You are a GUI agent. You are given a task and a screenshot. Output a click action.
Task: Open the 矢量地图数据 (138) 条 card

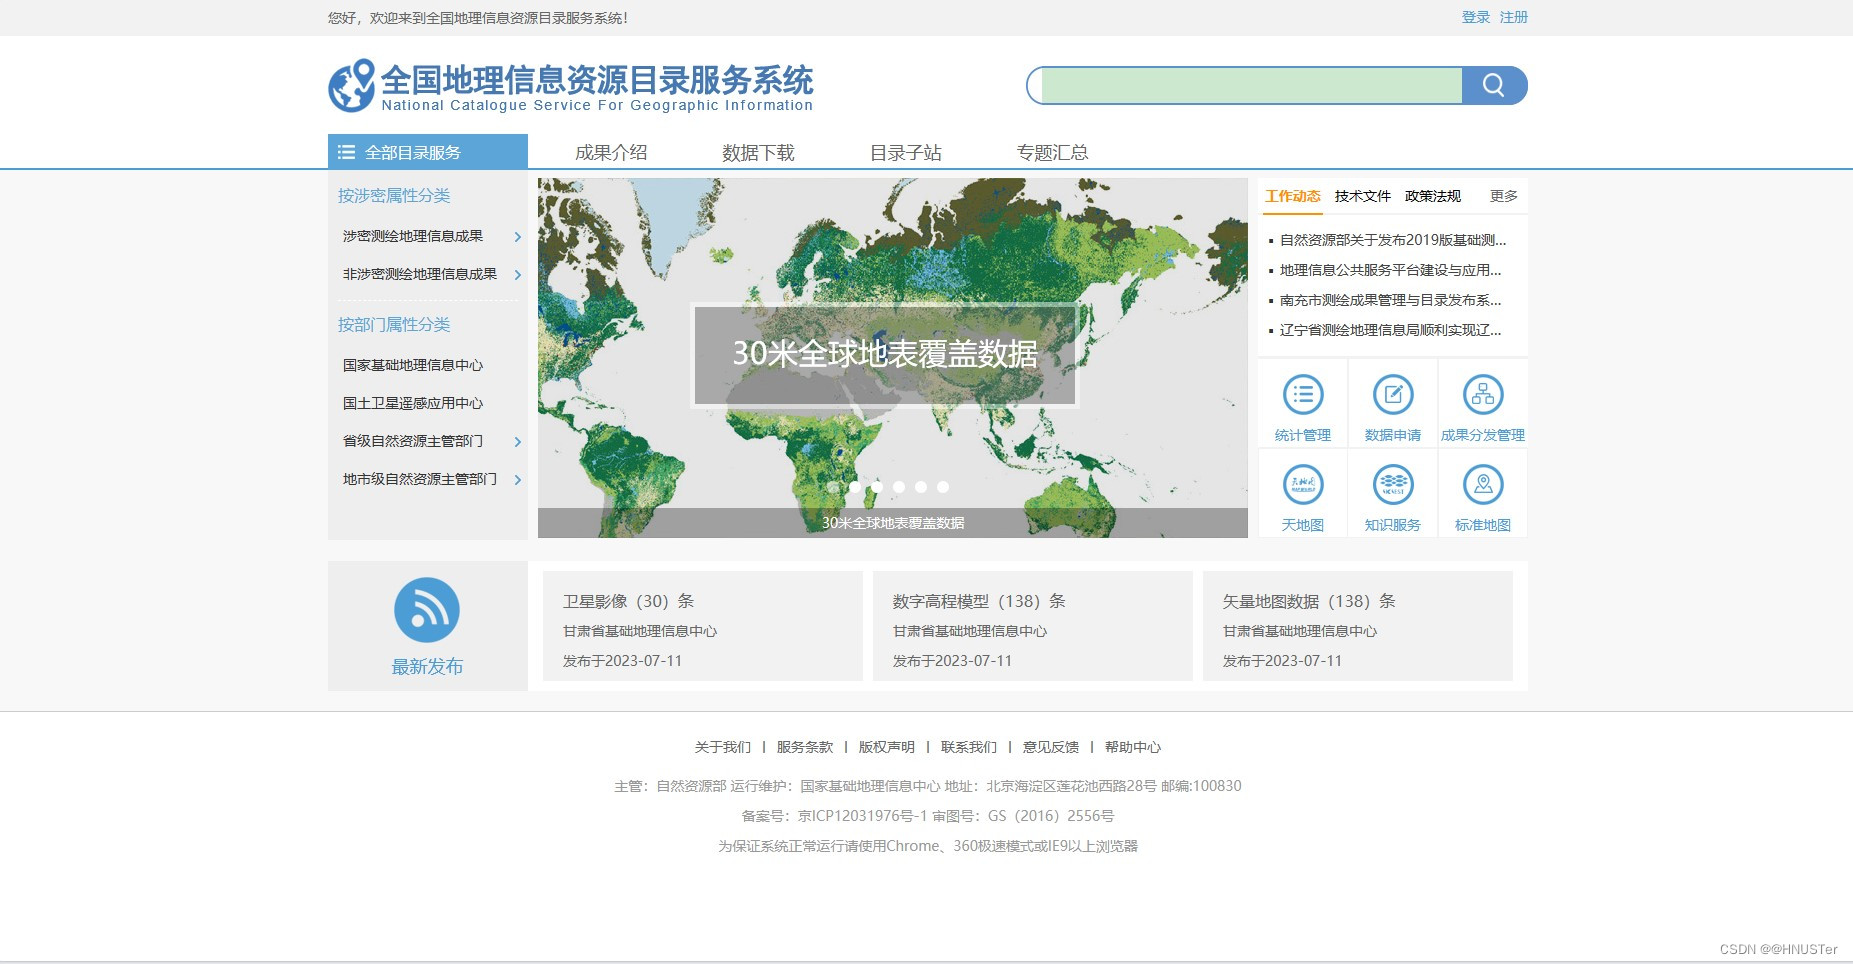pyautogui.click(x=1358, y=626)
